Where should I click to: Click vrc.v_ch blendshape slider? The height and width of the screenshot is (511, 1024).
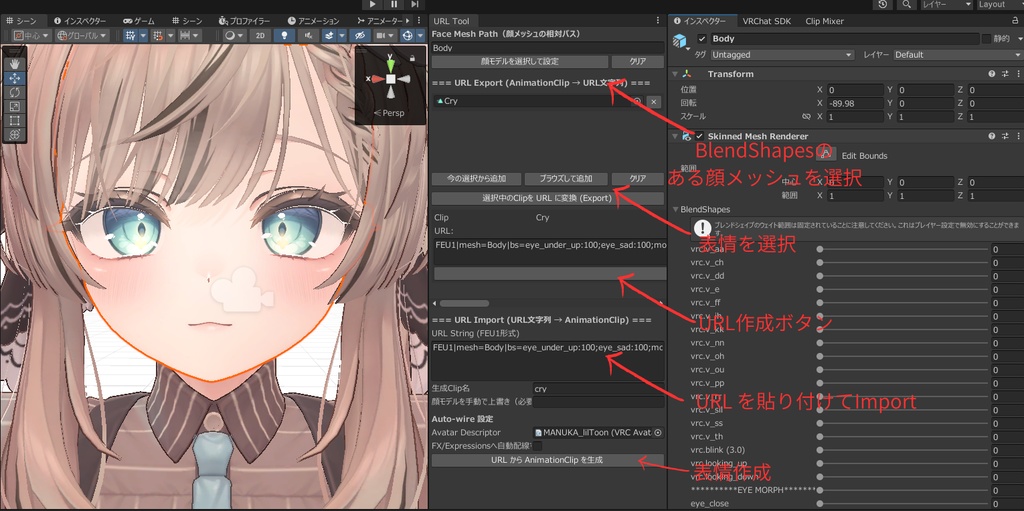click(x=903, y=263)
